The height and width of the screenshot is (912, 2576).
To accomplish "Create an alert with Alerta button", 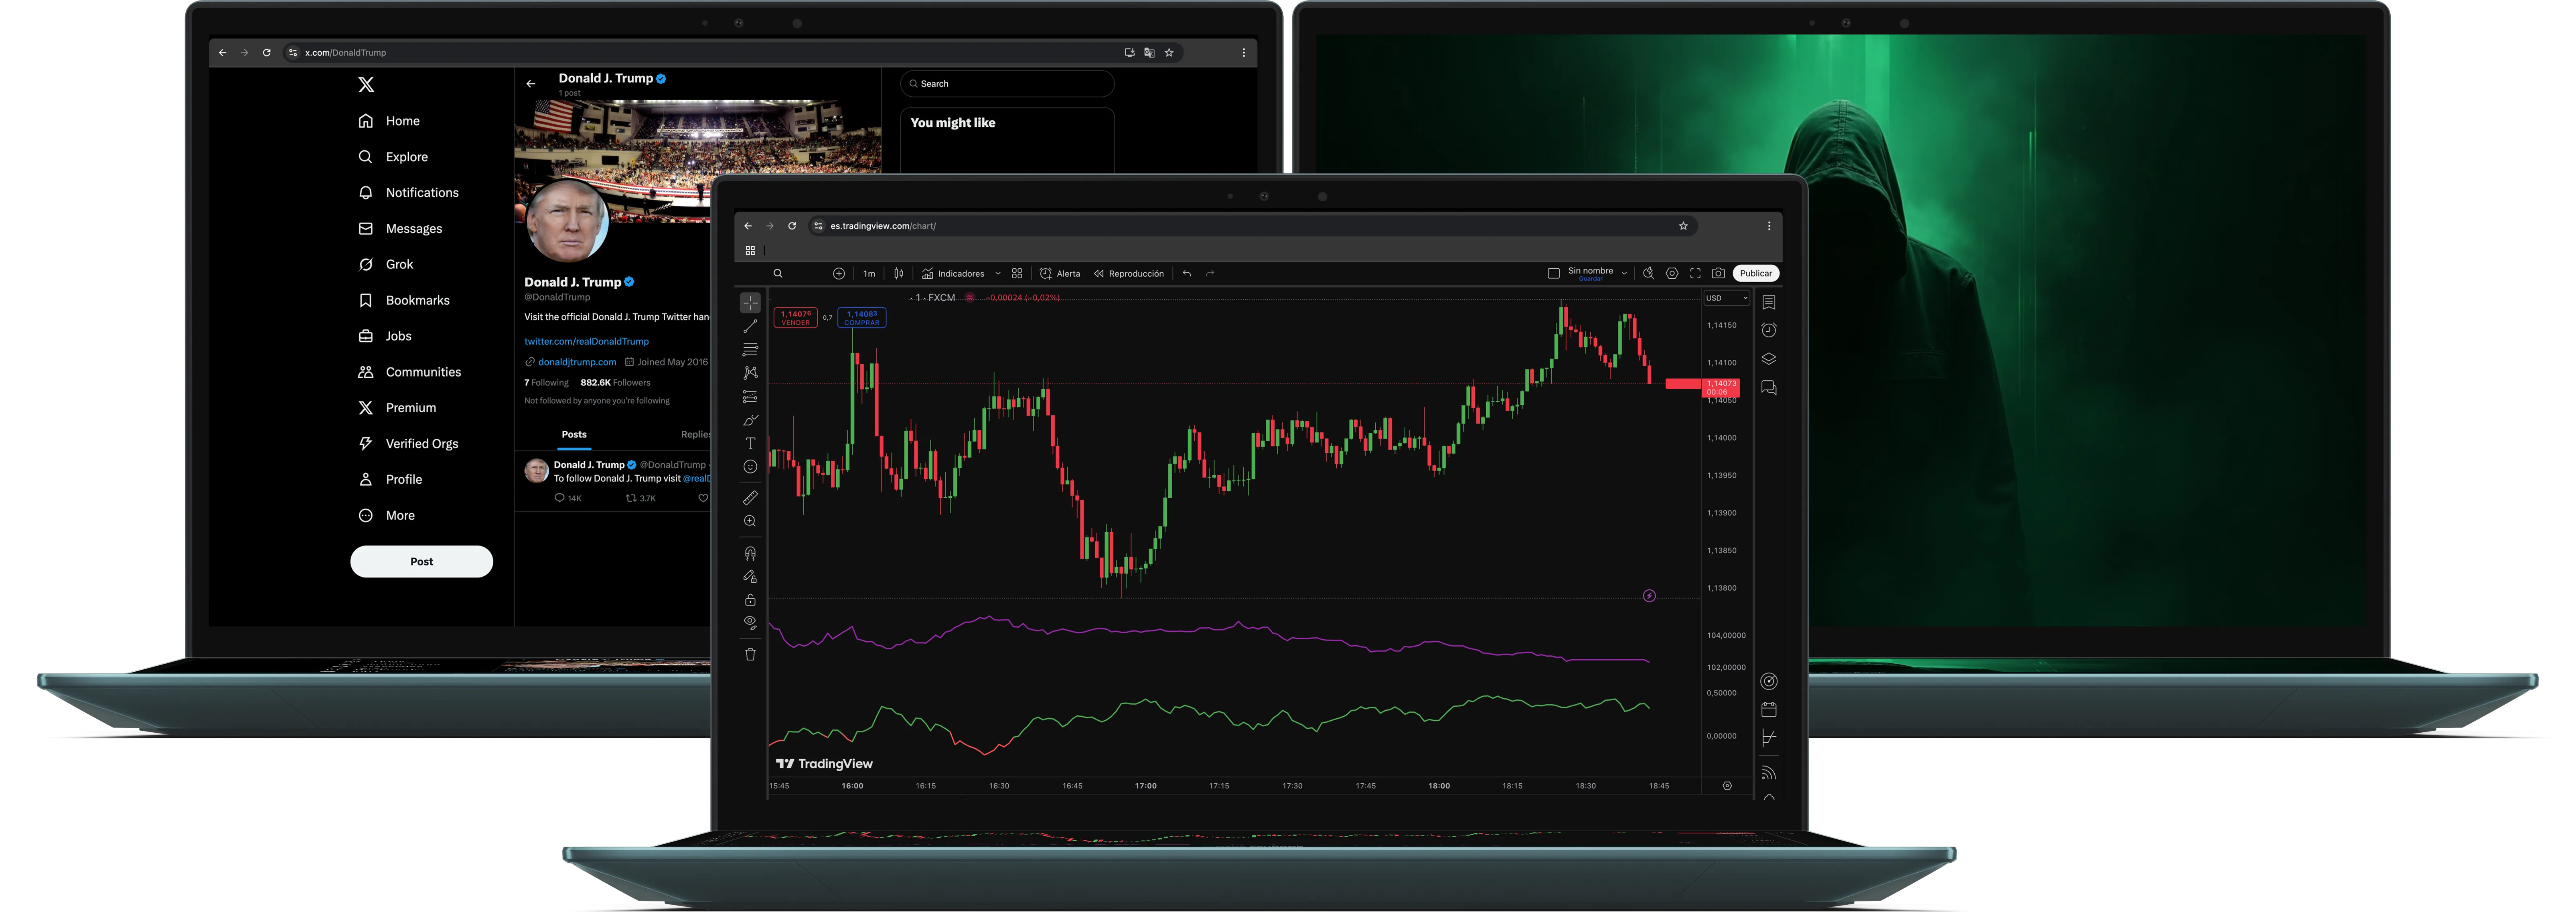I will 1060,273.
